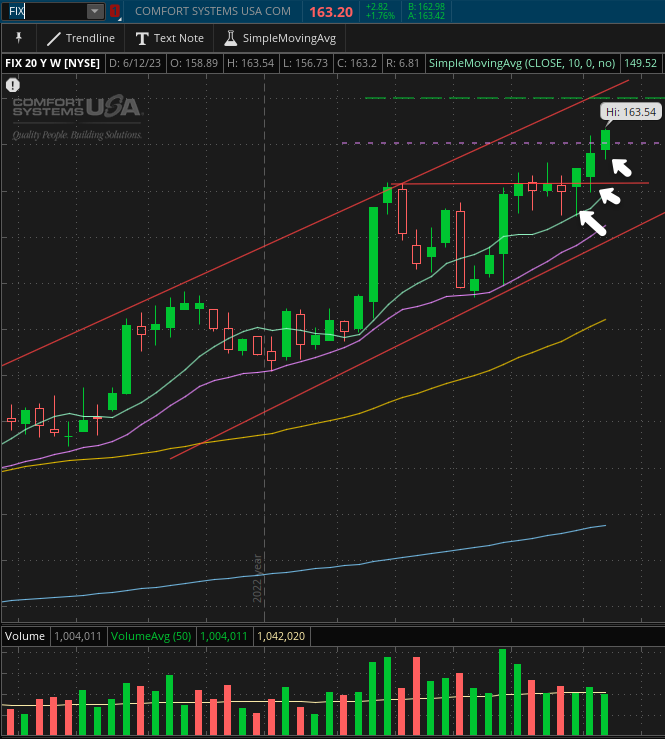Click the C: 163.2 close value
The height and width of the screenshot is (739, 665).
(x=357, y=63)
